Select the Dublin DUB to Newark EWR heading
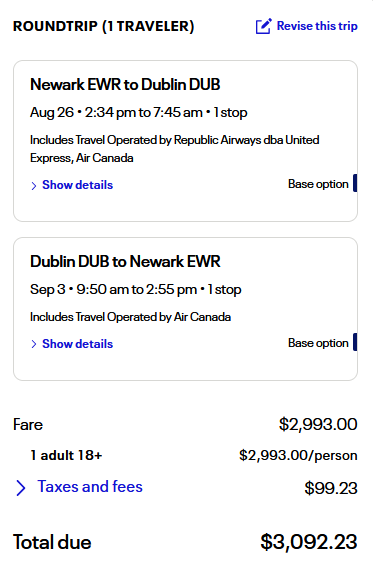373x568 pixels. pos(125,262)
